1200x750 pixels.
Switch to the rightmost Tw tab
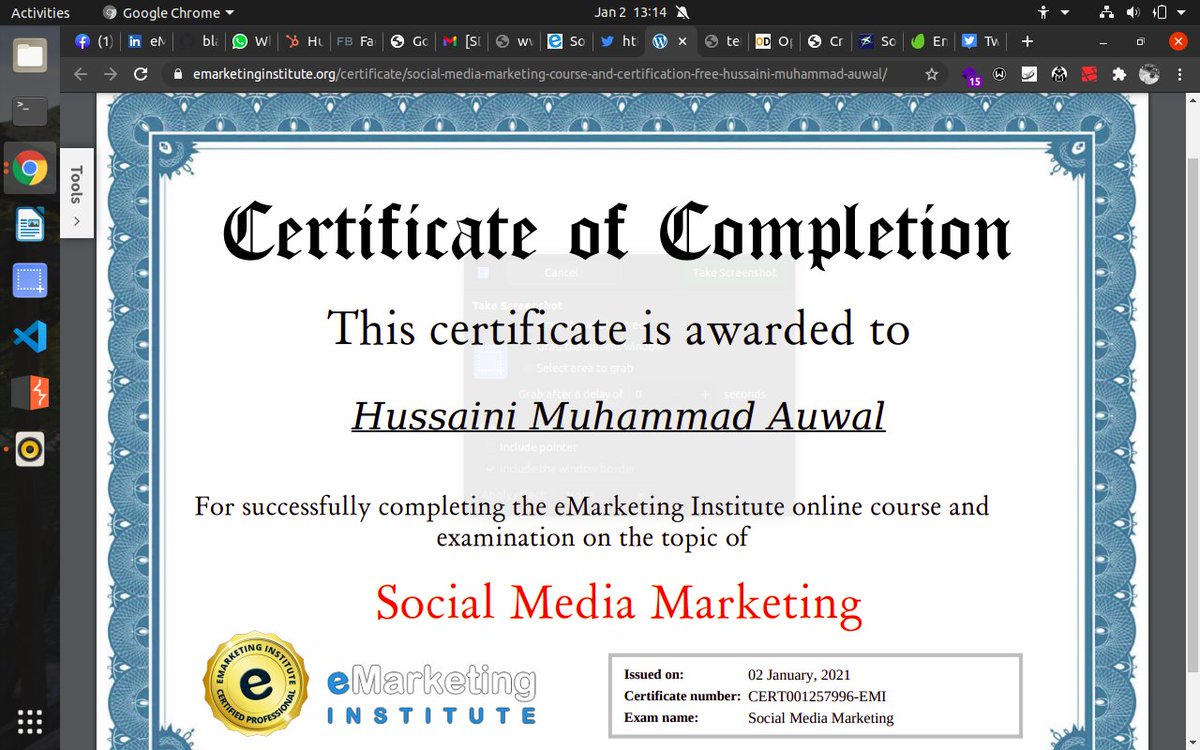[980, 42]
